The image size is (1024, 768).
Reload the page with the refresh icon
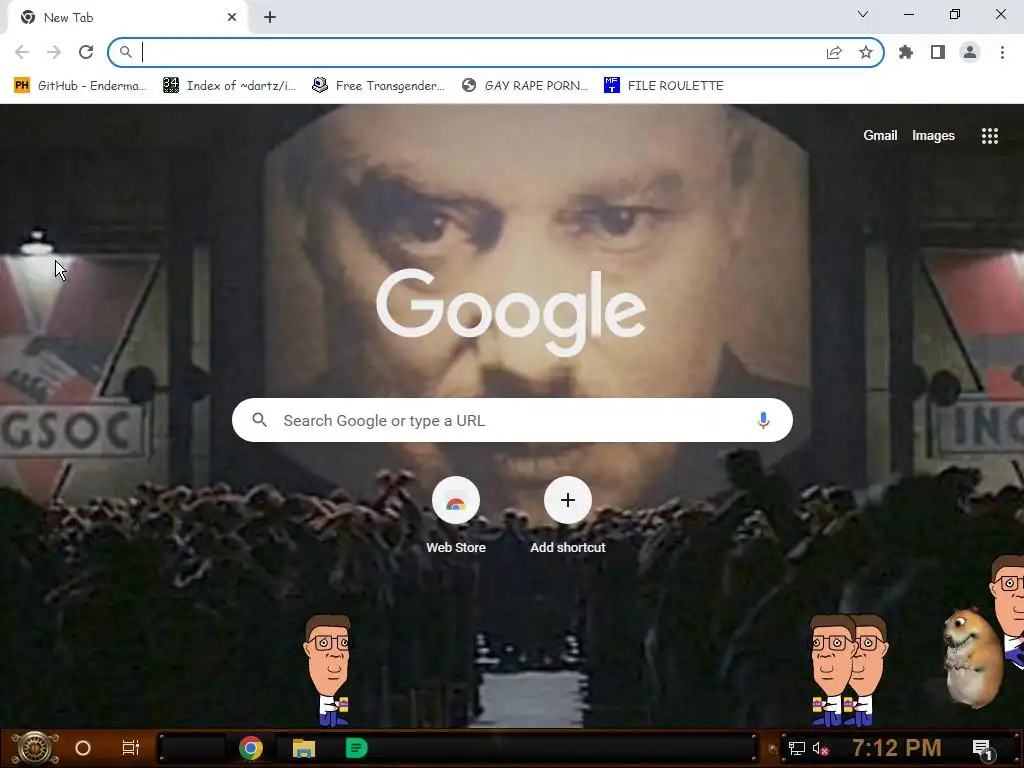point(86,52)
